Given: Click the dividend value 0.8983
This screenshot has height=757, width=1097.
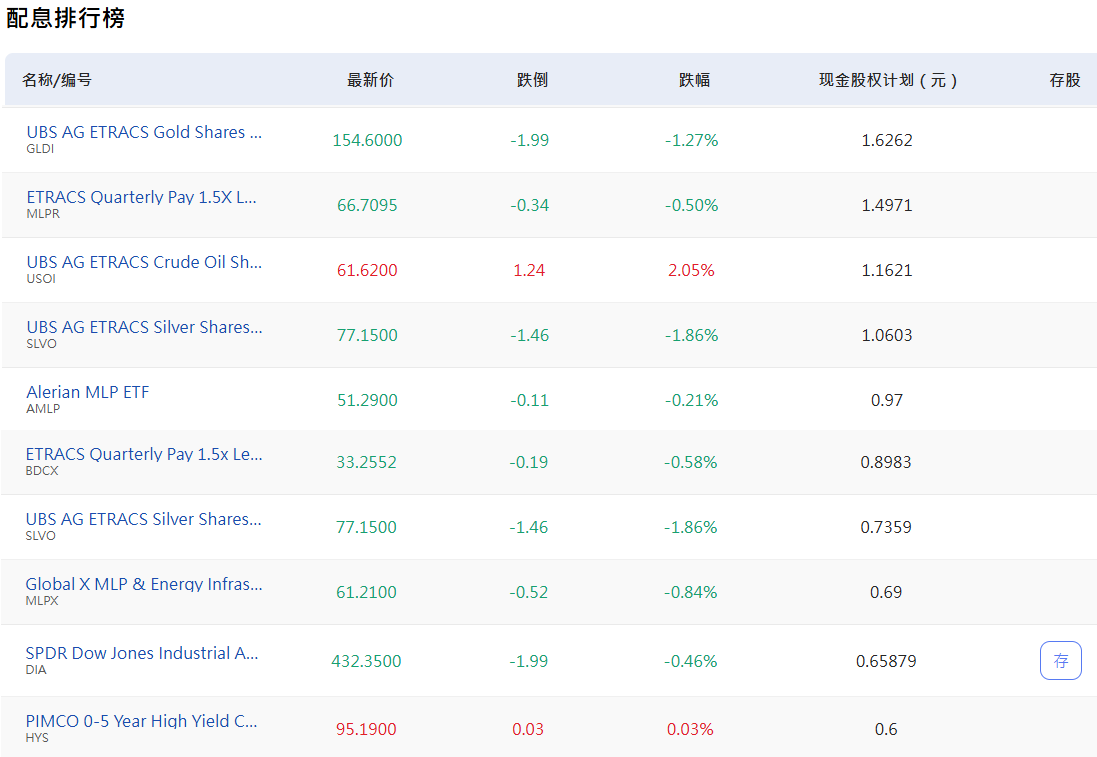Looking at the screenshot, I should pyautogui.click(x=886, y=462).
